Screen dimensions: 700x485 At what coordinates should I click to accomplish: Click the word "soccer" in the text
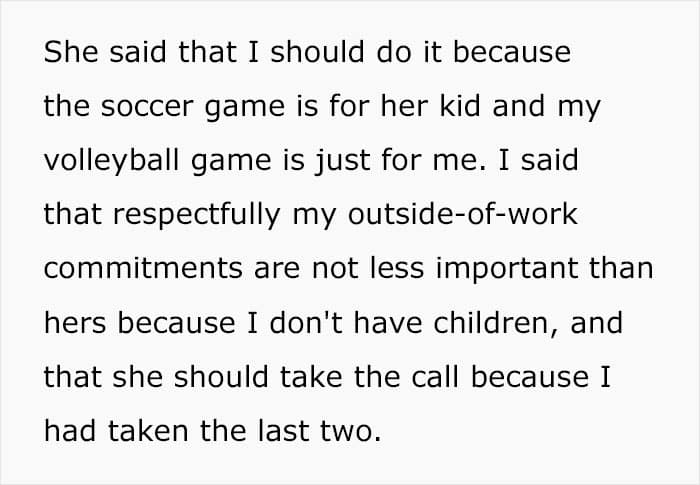click(x=147, y=107)
